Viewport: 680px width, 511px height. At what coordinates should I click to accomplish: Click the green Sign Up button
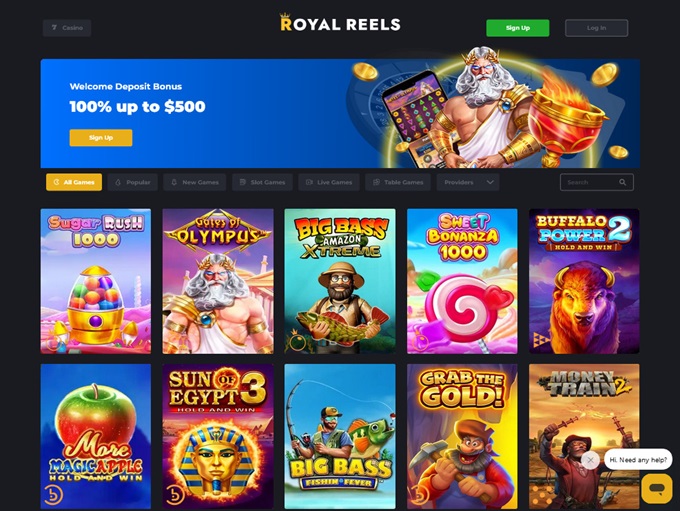pos(518,28)
